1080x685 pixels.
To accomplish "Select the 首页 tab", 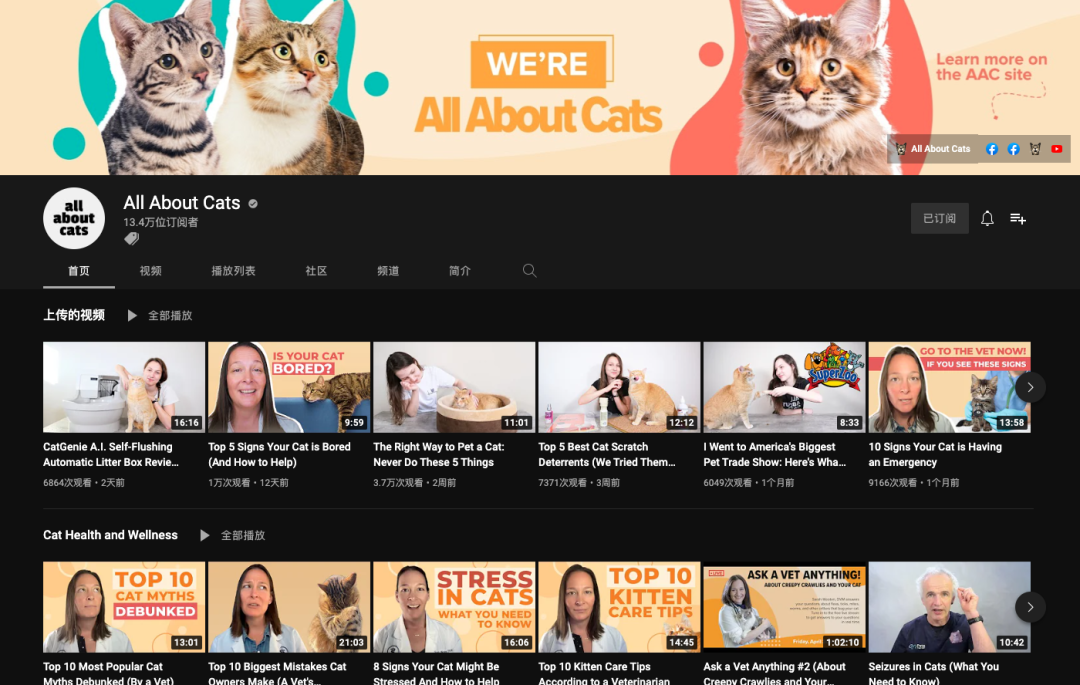I will pos(79,271).
